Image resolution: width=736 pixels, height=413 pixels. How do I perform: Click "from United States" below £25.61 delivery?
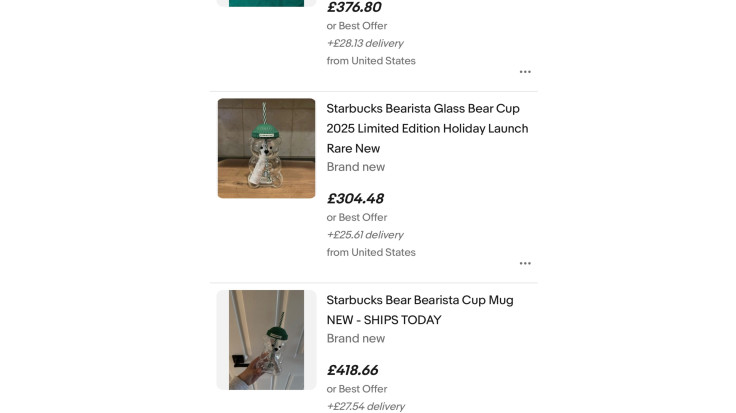(x=371, y=253)
